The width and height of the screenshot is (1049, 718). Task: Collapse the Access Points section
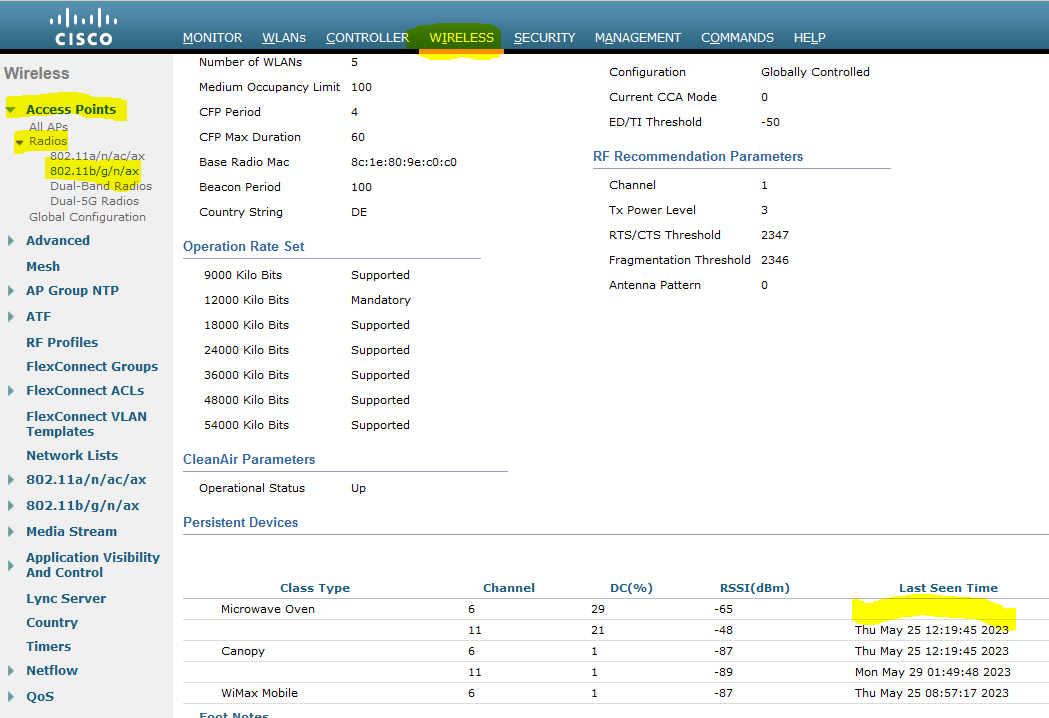[12, 108]
